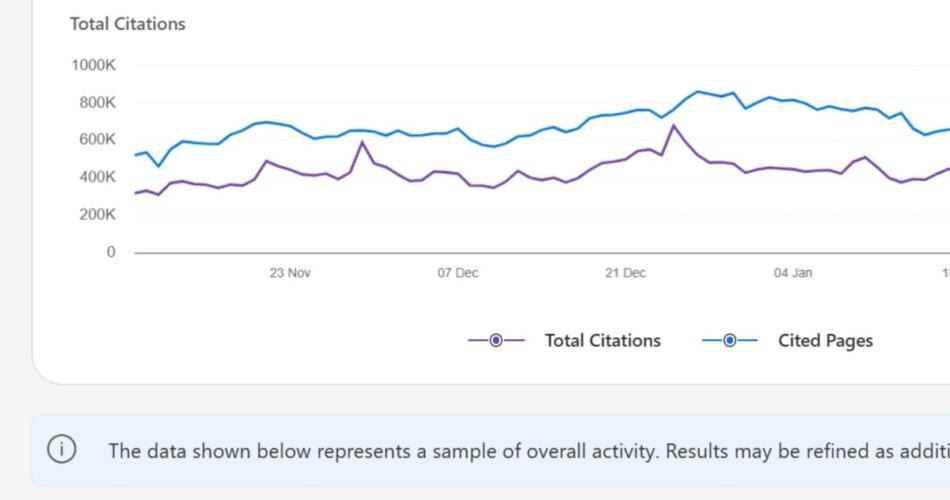
Task: Click the purple line spike before 07 Dec
Action: point(362,142)
